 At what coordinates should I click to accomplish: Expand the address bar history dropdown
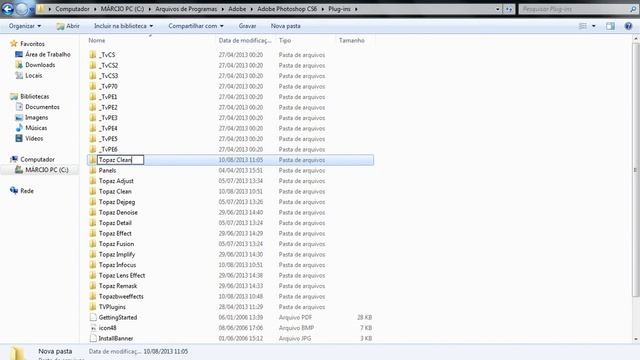(x=498, y=9)
